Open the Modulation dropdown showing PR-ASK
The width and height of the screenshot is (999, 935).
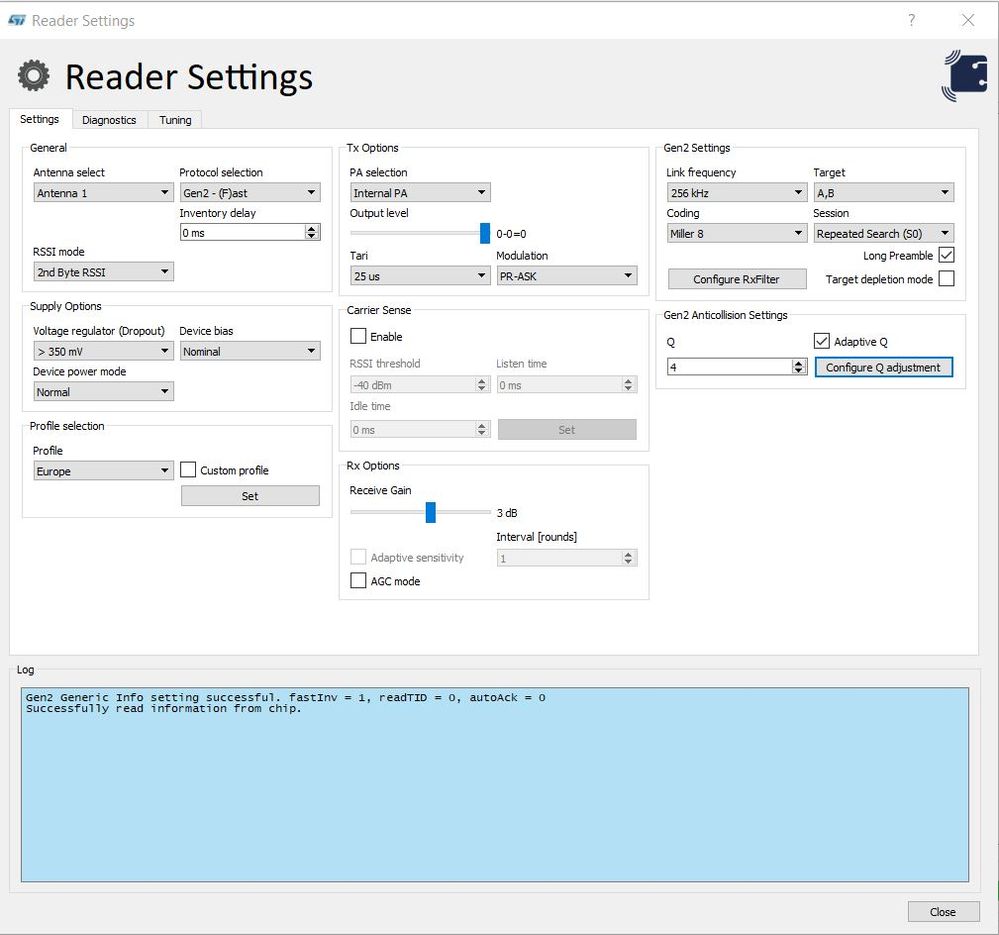click(566, 276)
